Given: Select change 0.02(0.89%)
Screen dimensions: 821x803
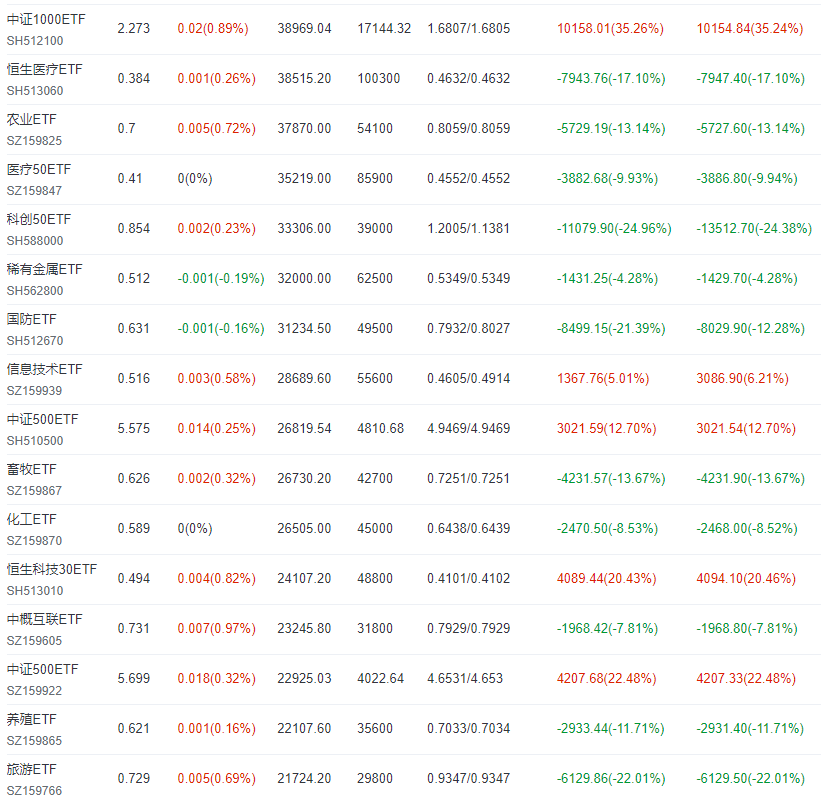Looking at the screenshot, I should point(213,28).
